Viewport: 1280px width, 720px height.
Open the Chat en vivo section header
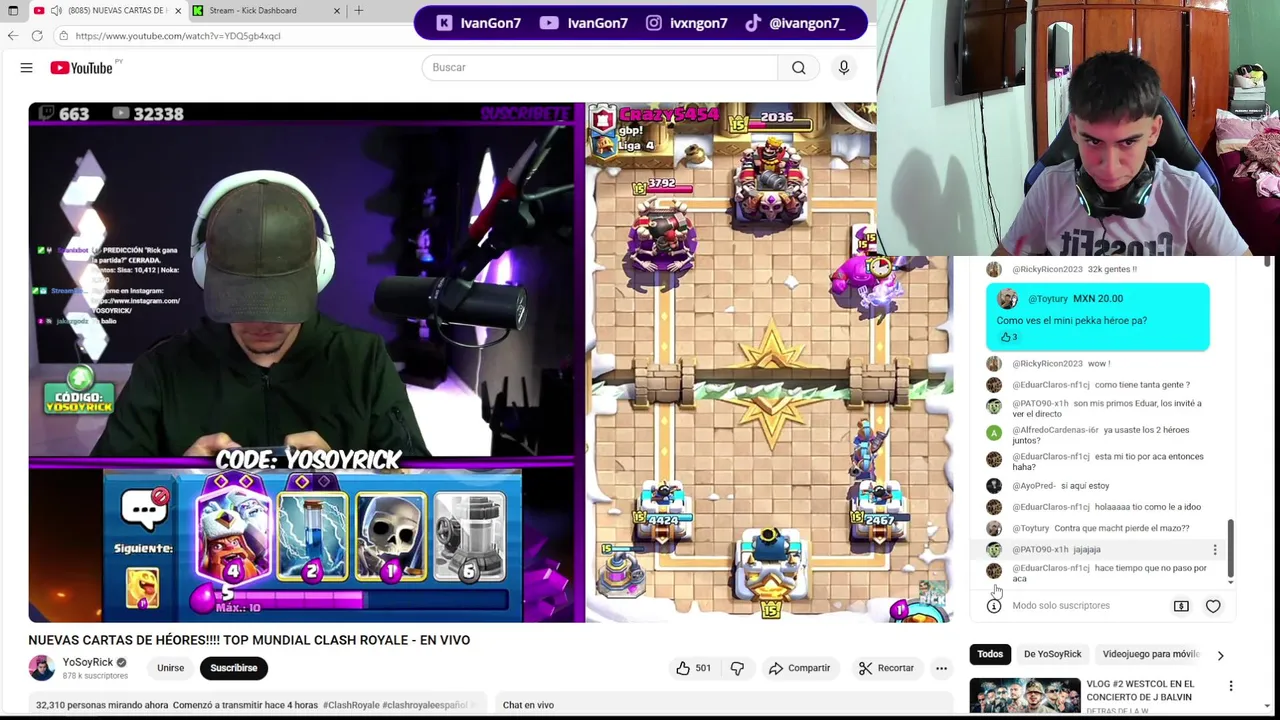click(528, 705)
